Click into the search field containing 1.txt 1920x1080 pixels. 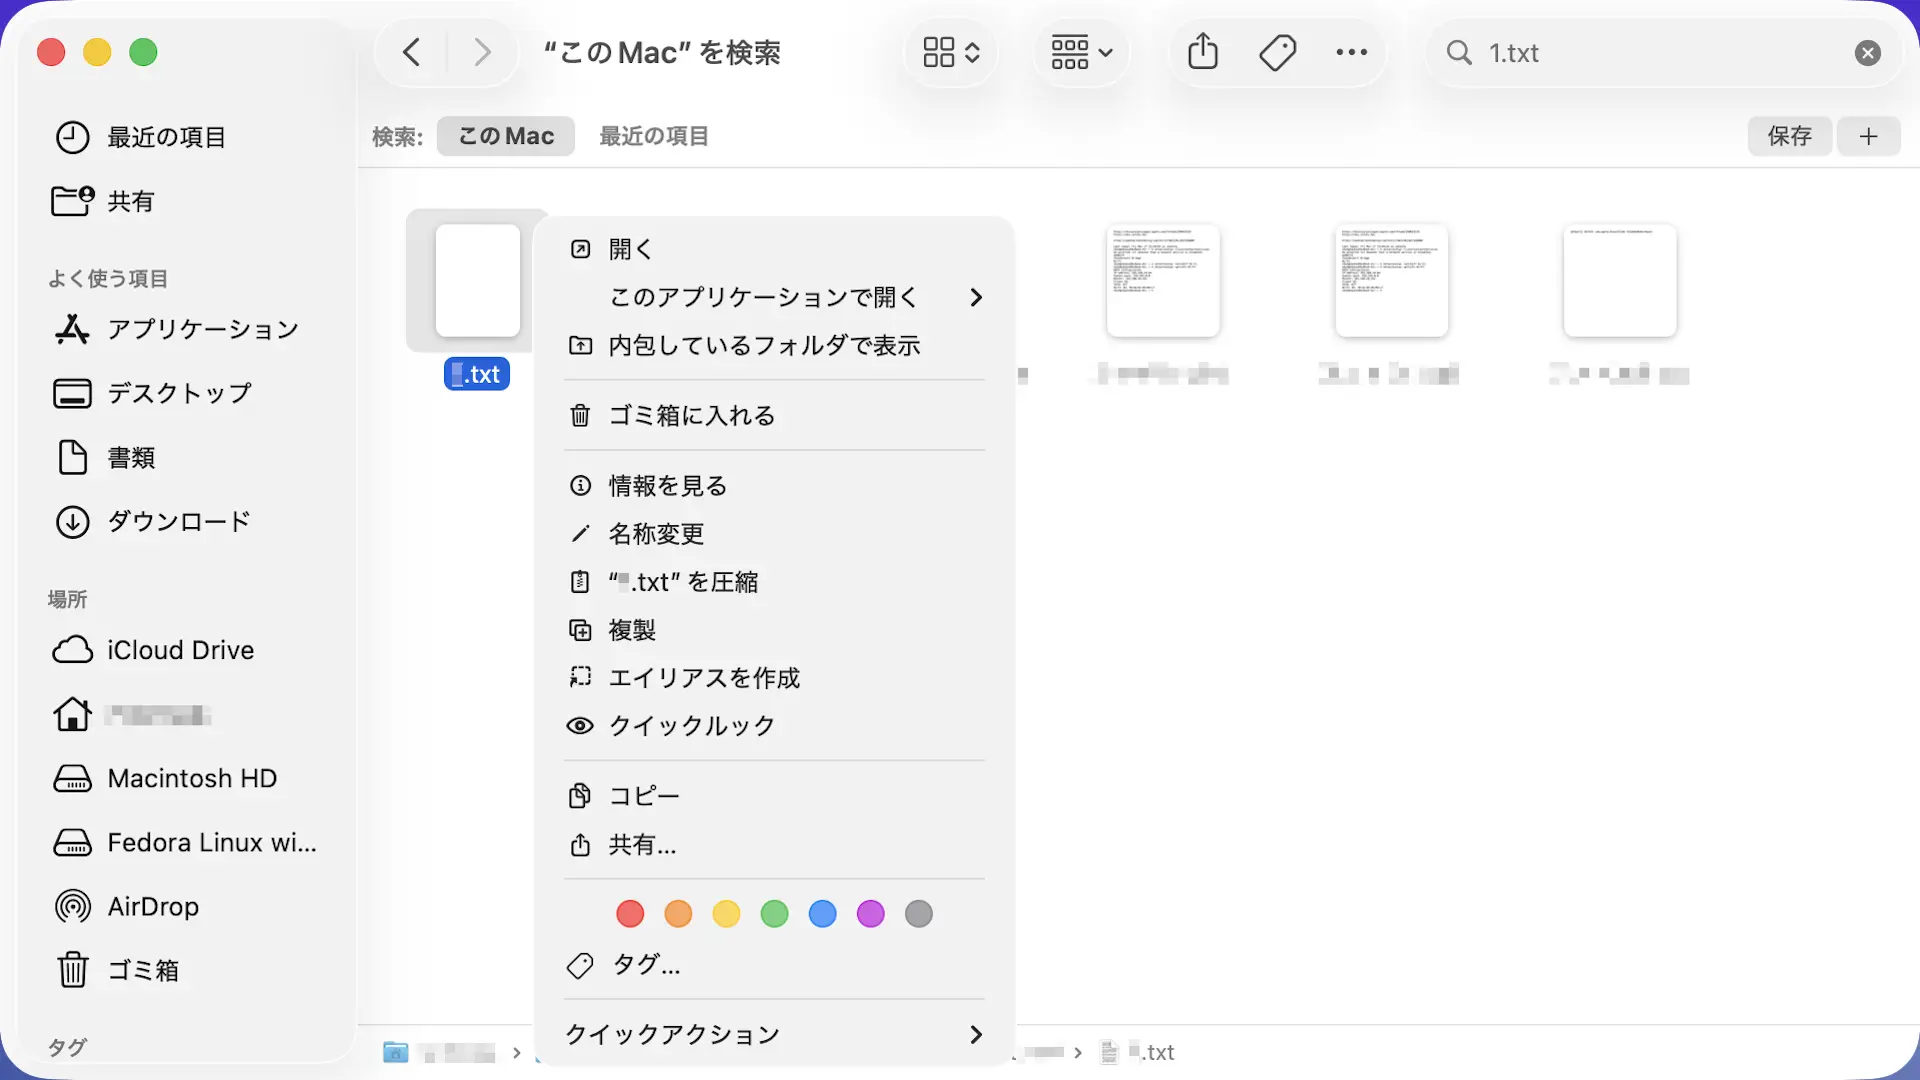(1650, 53)
